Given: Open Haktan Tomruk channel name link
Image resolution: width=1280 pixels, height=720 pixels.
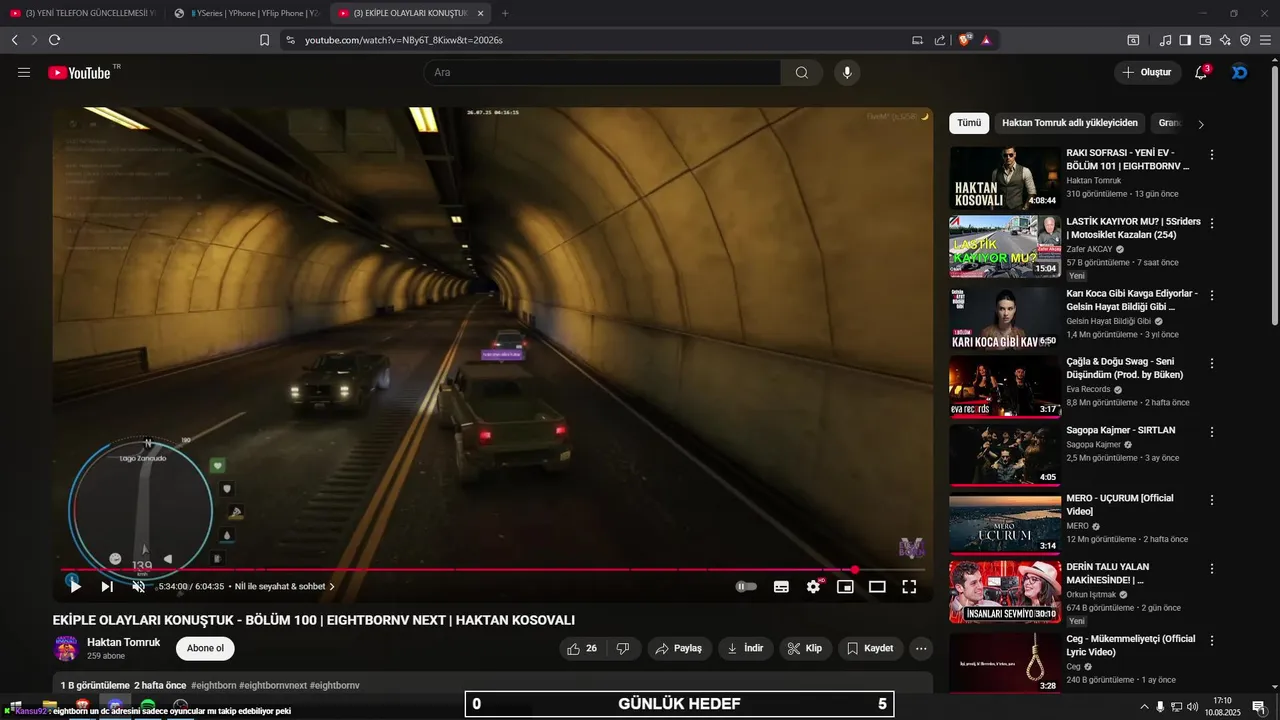Looking at the screenshot, I should [x=123, y=642].
